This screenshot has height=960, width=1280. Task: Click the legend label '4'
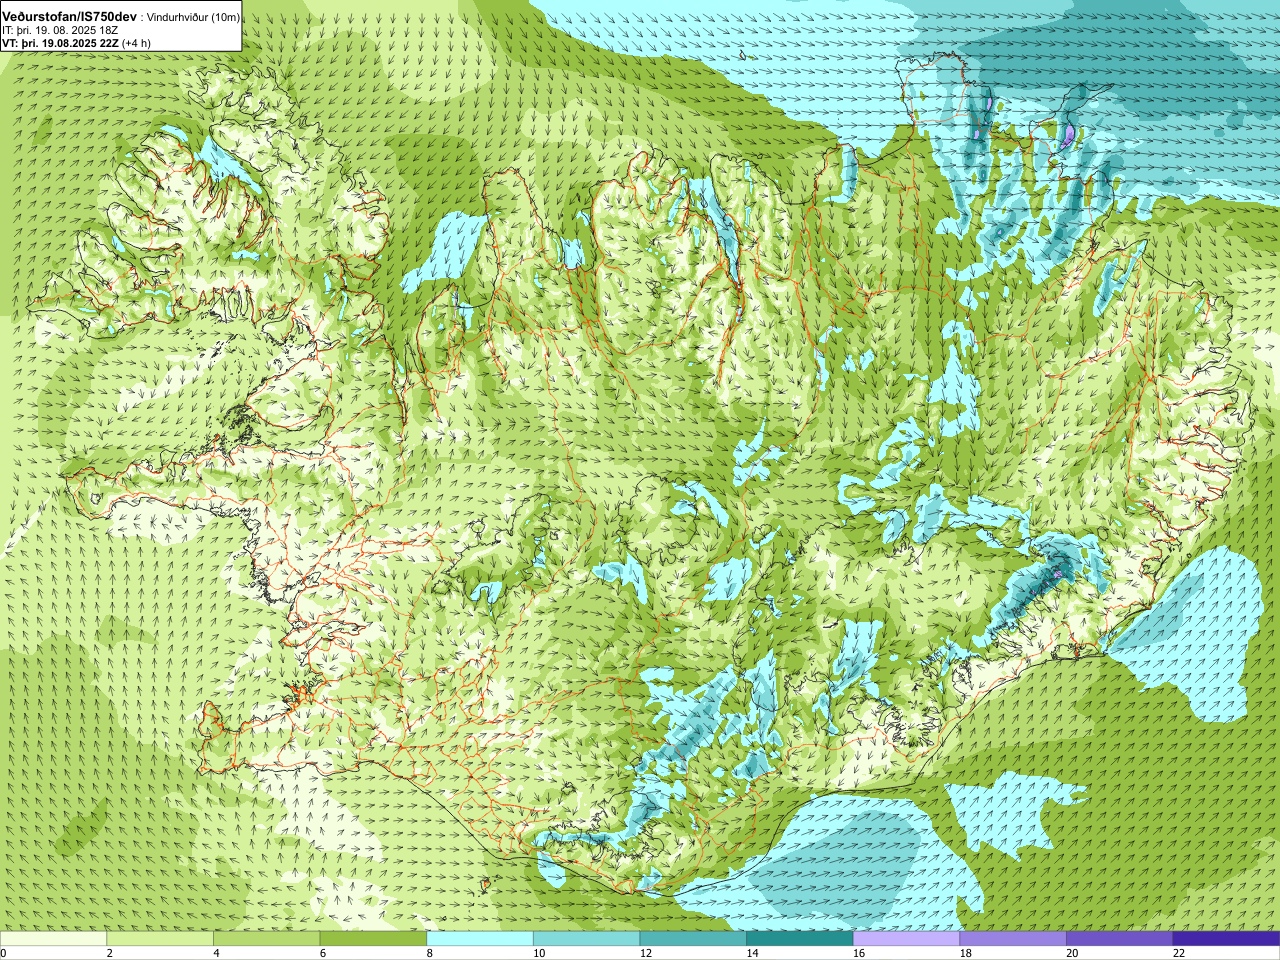[x=217, y=954]
